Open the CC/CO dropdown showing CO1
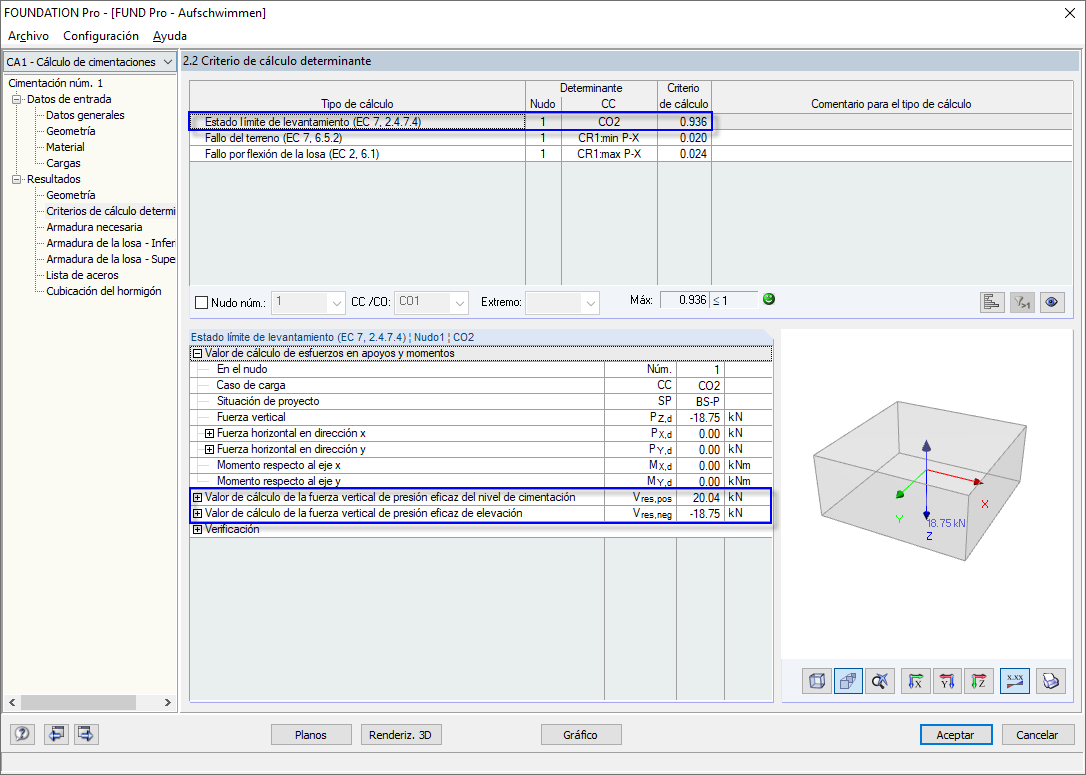Viewport: 1086px width, 775px height. [431, 302]
